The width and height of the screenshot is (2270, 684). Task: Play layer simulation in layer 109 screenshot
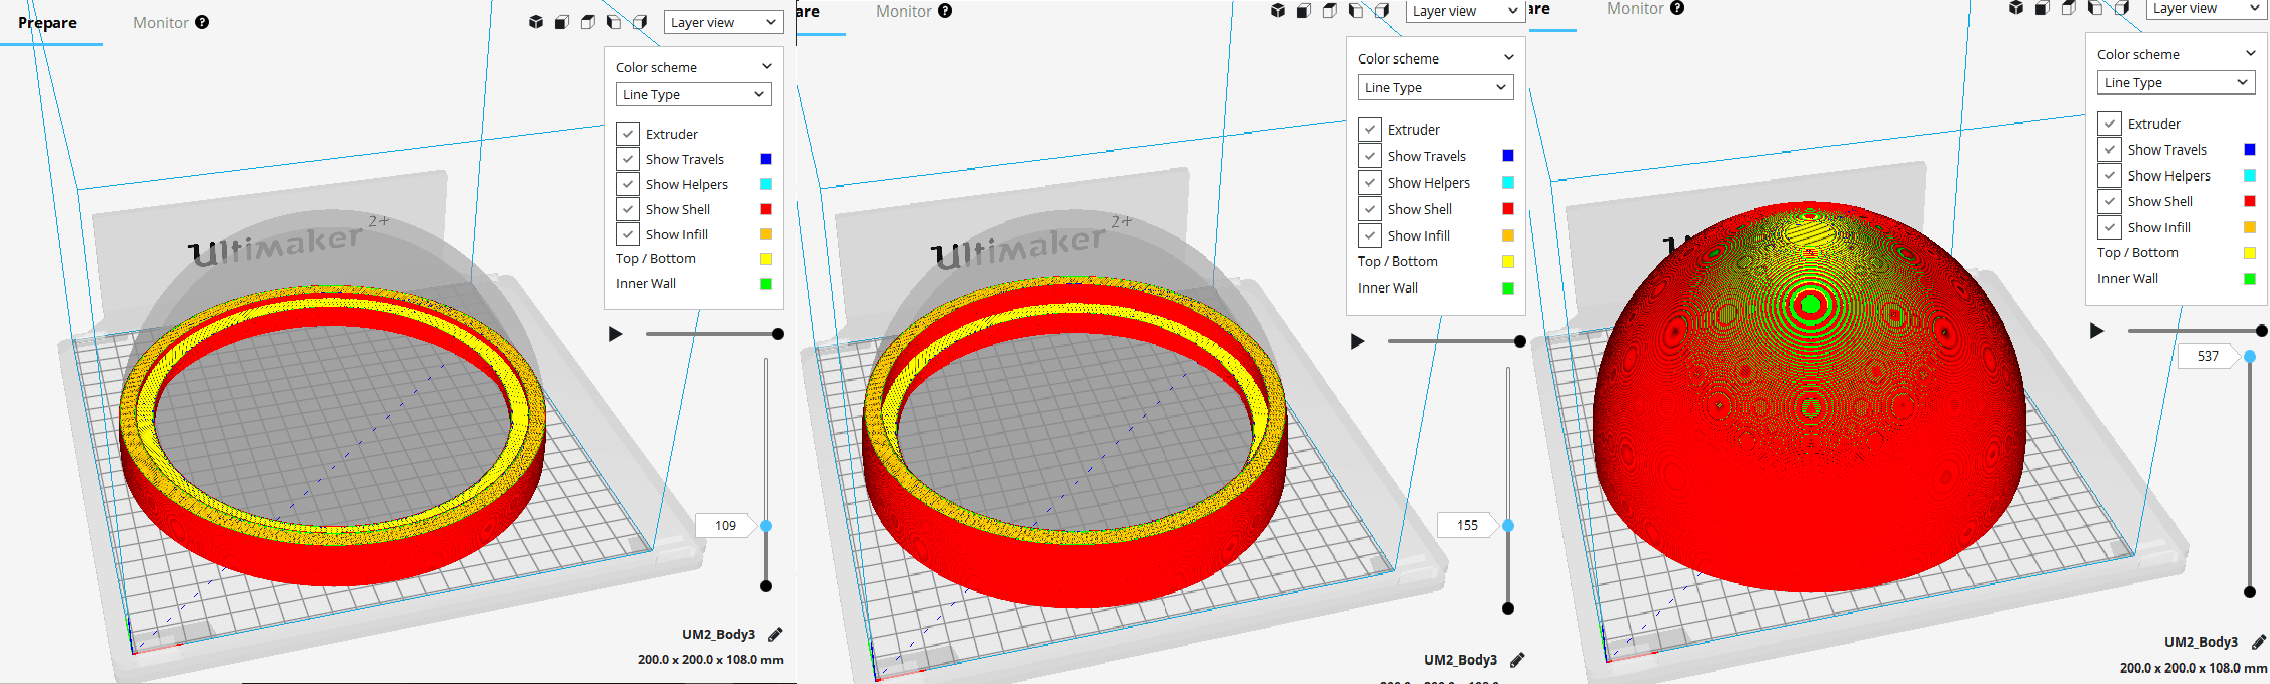pyautogui.click(x=616, y=334)
